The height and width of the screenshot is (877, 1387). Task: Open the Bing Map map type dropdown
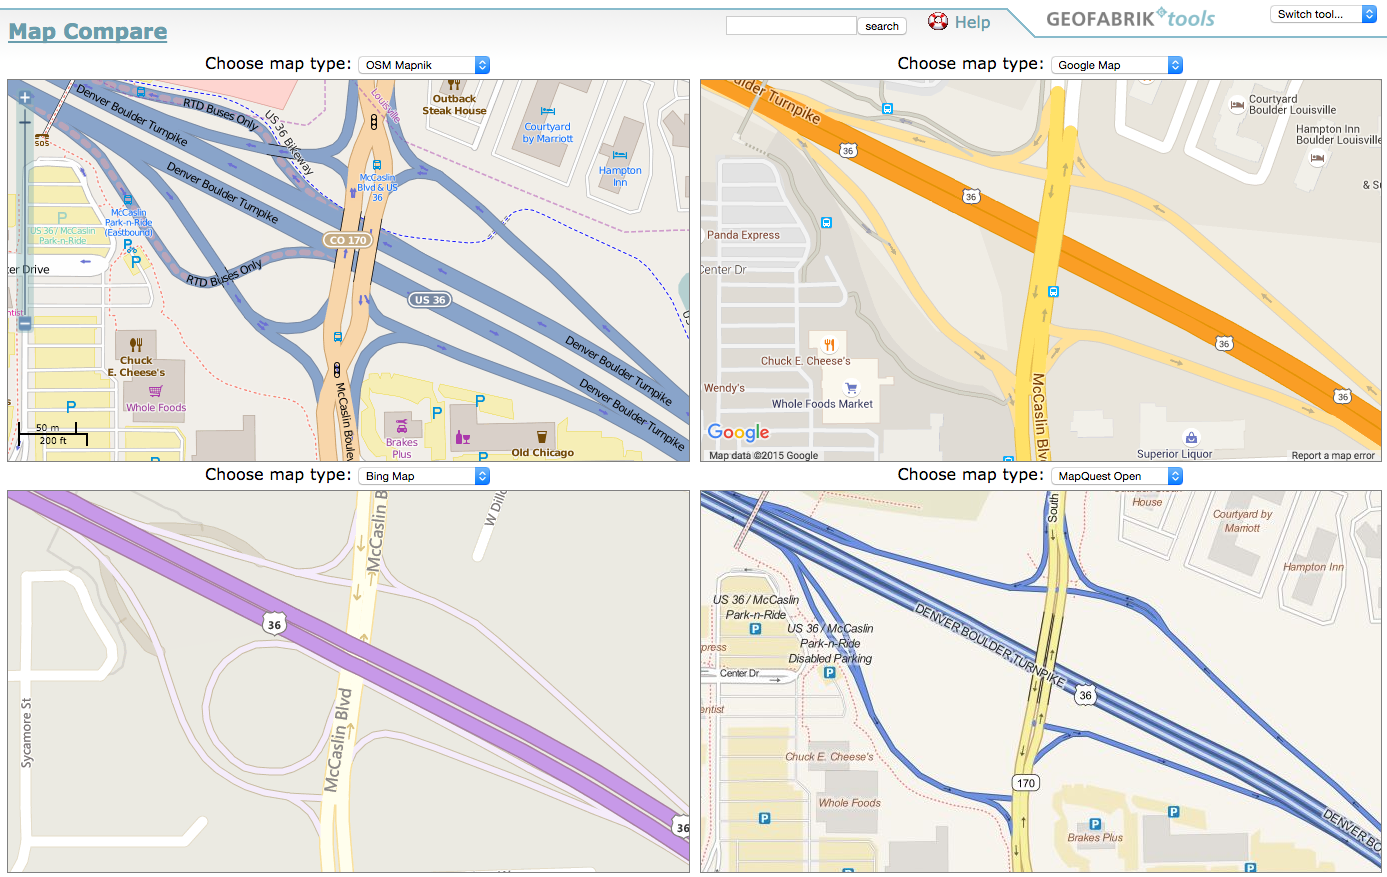tap(424, 476)
